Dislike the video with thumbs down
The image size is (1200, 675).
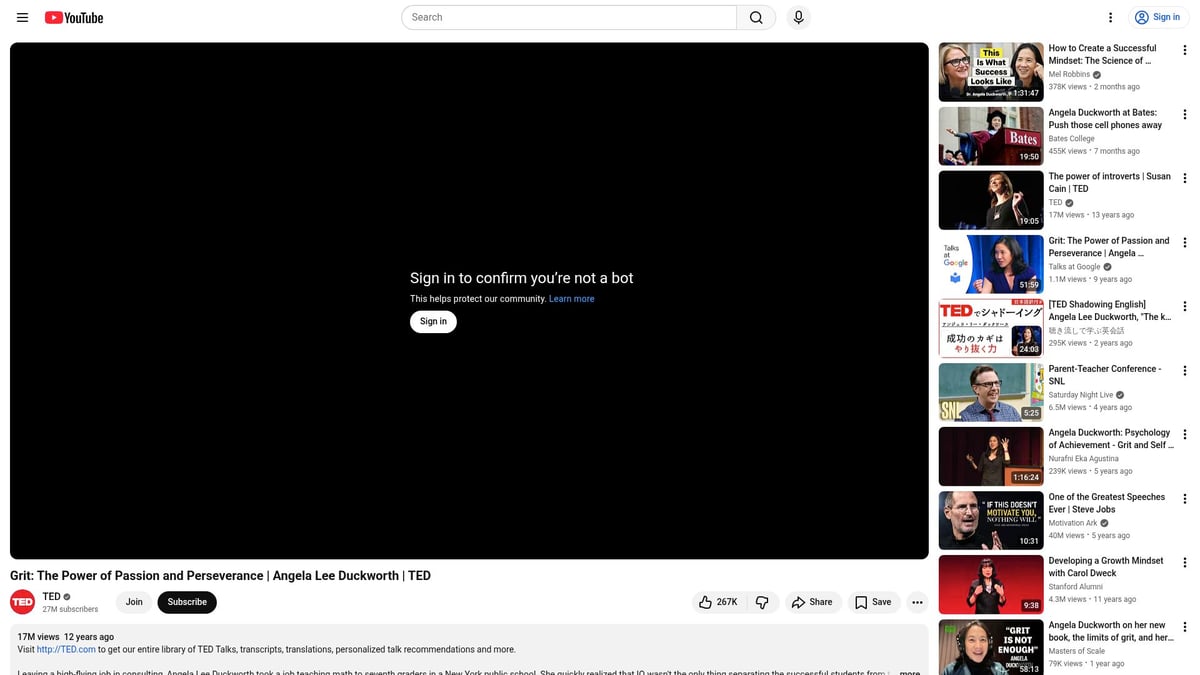pyautogui.click(x=762, y=602)
